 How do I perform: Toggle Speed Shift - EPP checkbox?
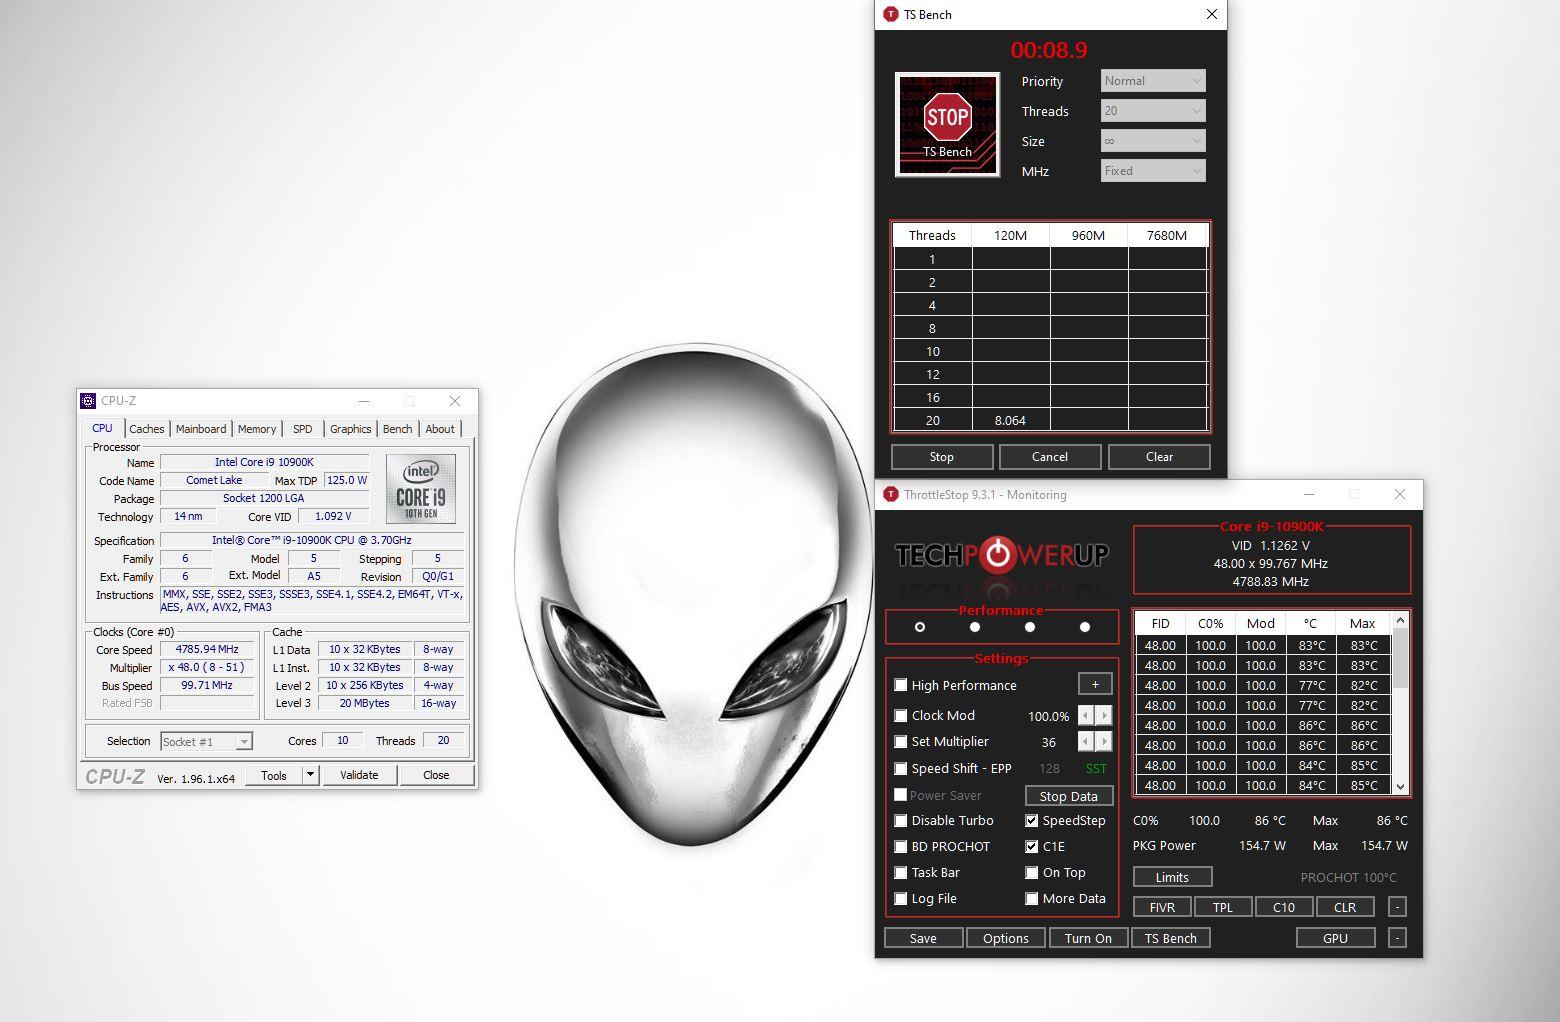(901, 768)
